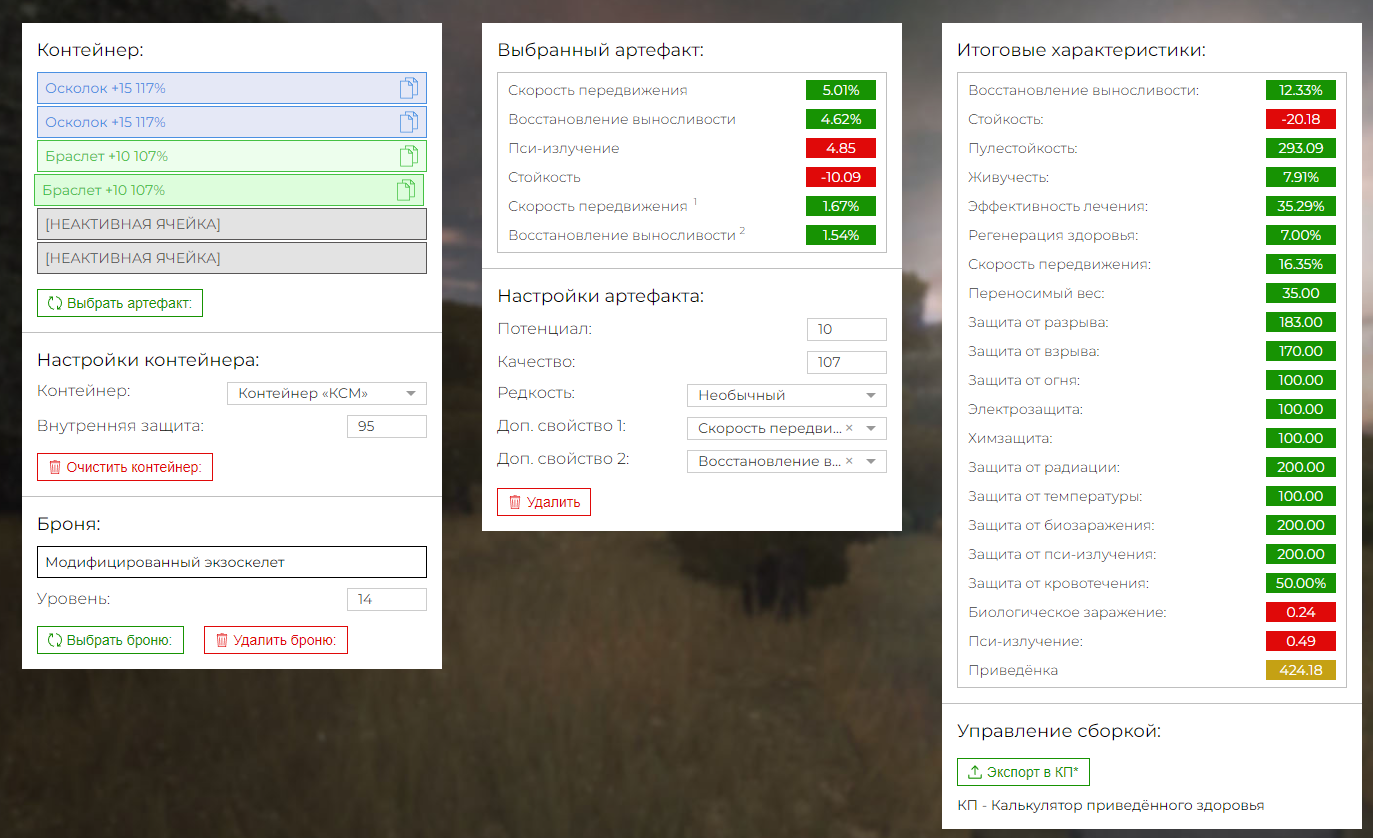Image resolution: width=1373 pixels, height=838 pixels.
Task: Copy the upper Браслет +10 107% artifact
Action: (x=408, y=156)
